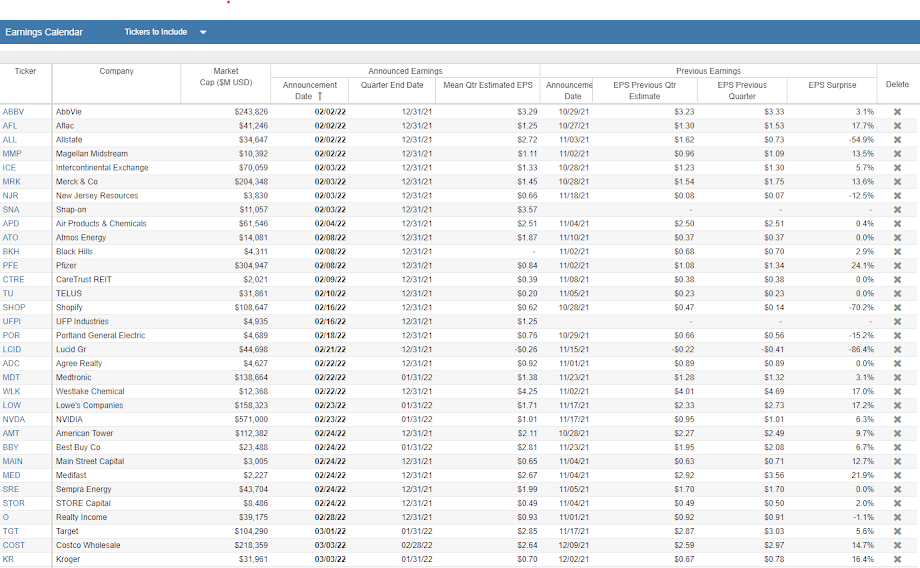This screenshot has width=920, height=568.
Task: Sort by EPS Previous Qtr Estimate header
Action: (644, 90)
